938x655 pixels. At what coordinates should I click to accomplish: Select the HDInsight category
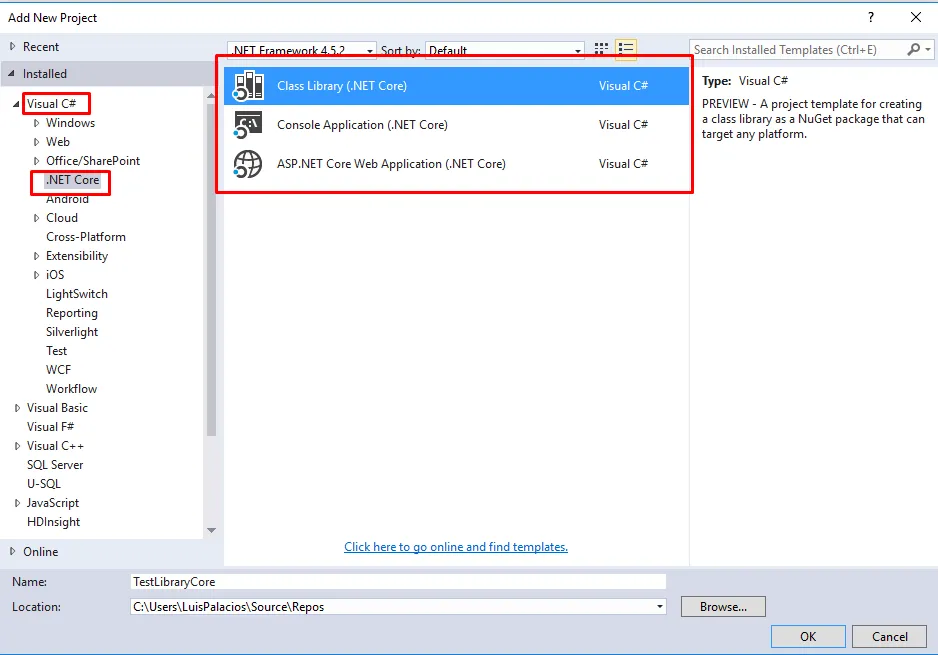coord(53,522)
